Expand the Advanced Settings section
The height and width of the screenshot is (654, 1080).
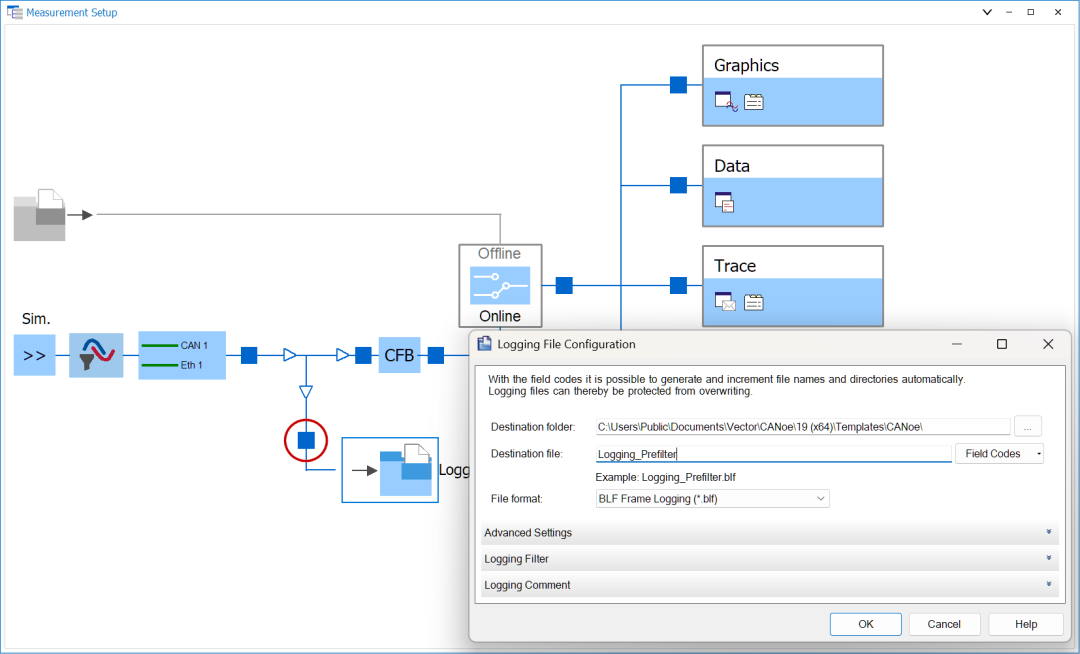point(769,533)
